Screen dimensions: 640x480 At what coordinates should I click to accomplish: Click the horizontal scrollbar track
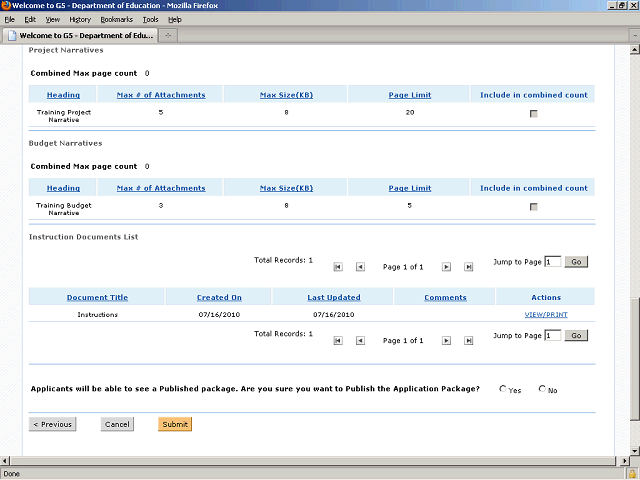pyautogui.click(x=313, y=461)
